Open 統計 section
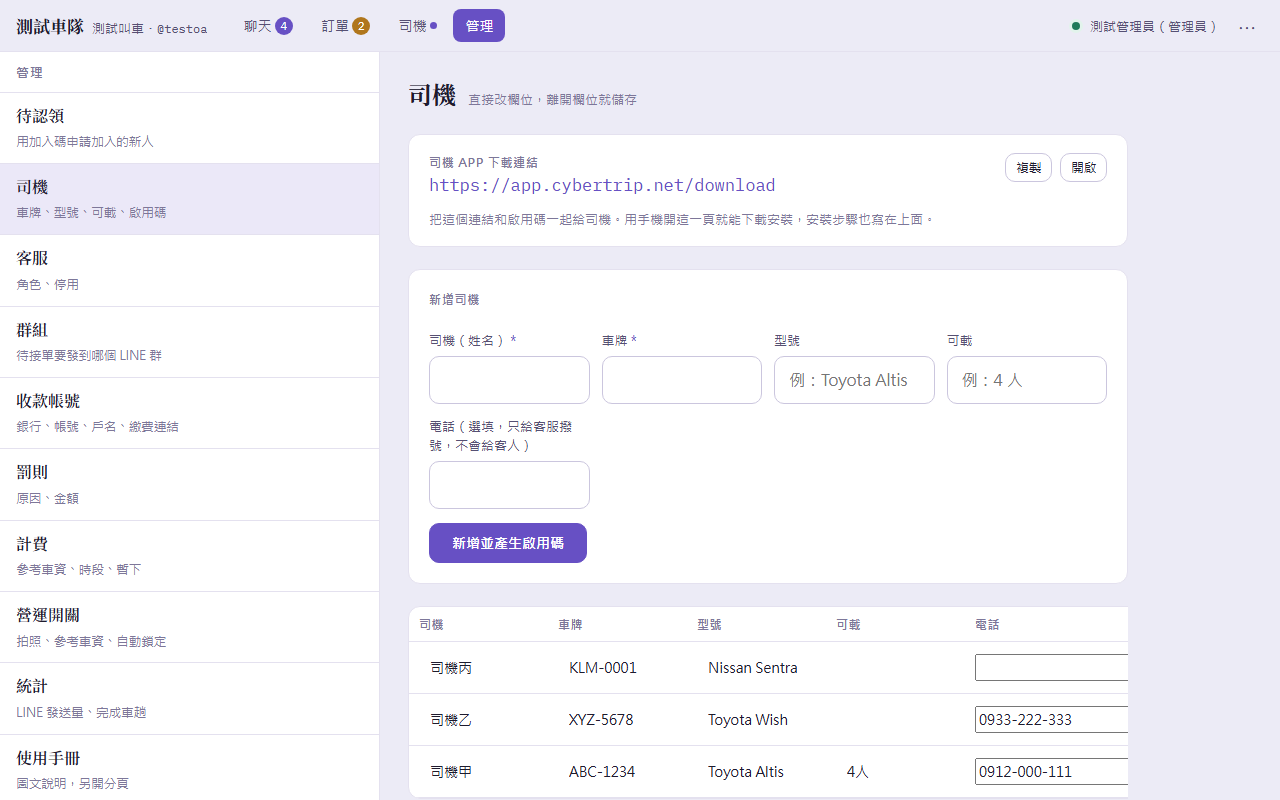 click(190, 698)
